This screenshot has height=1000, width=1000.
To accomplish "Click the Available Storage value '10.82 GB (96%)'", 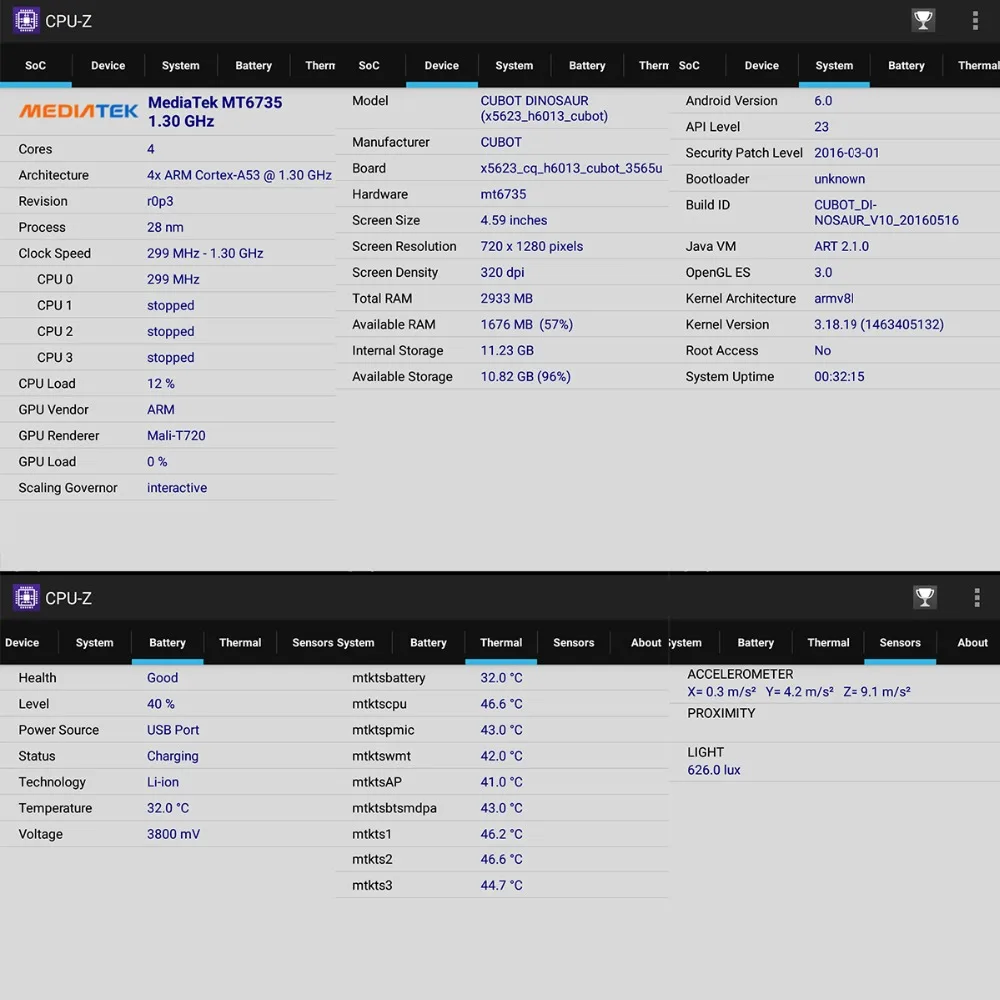I will [x=526, y=377].
